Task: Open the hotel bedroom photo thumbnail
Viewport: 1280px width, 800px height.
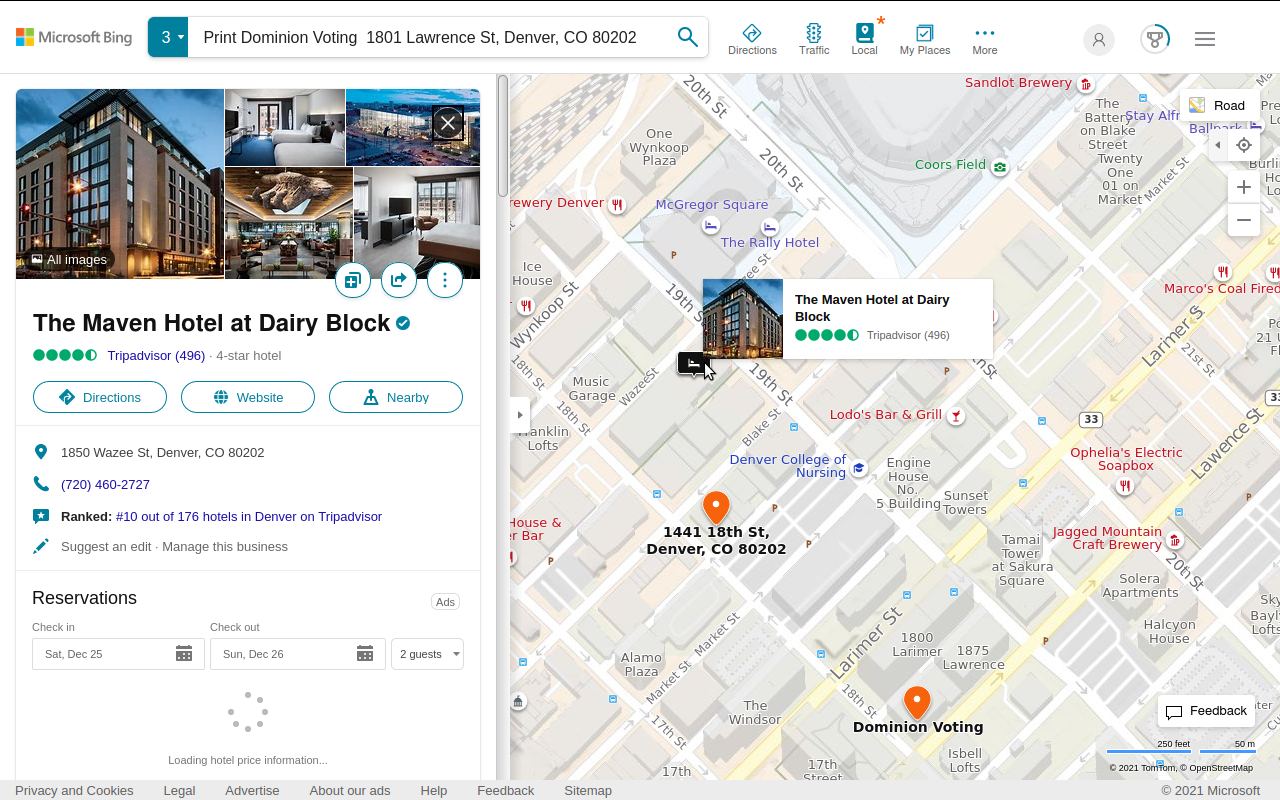Action: (x=285, y=127)
